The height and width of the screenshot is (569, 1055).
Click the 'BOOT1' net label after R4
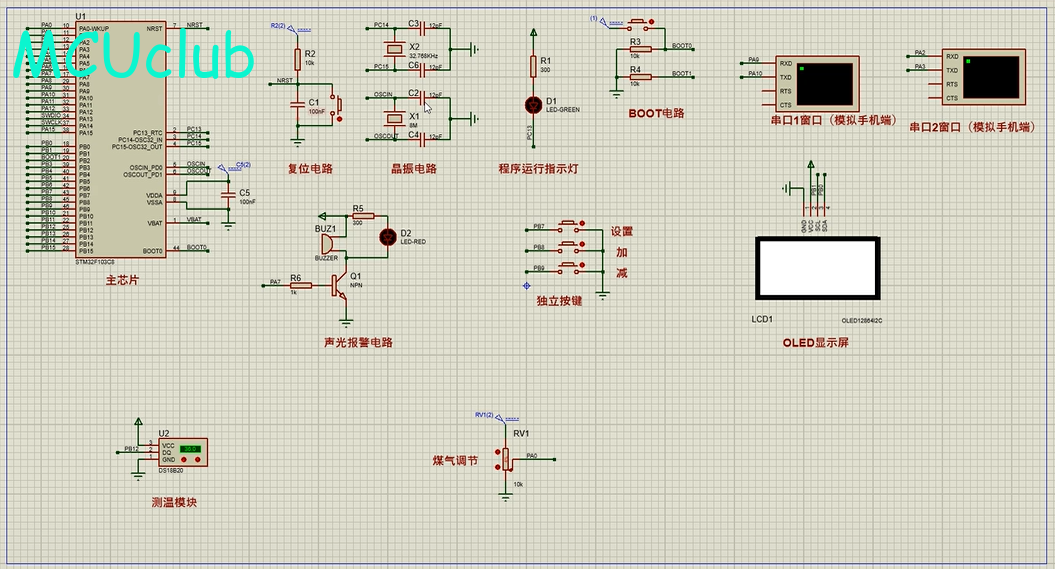coord(682,73)
